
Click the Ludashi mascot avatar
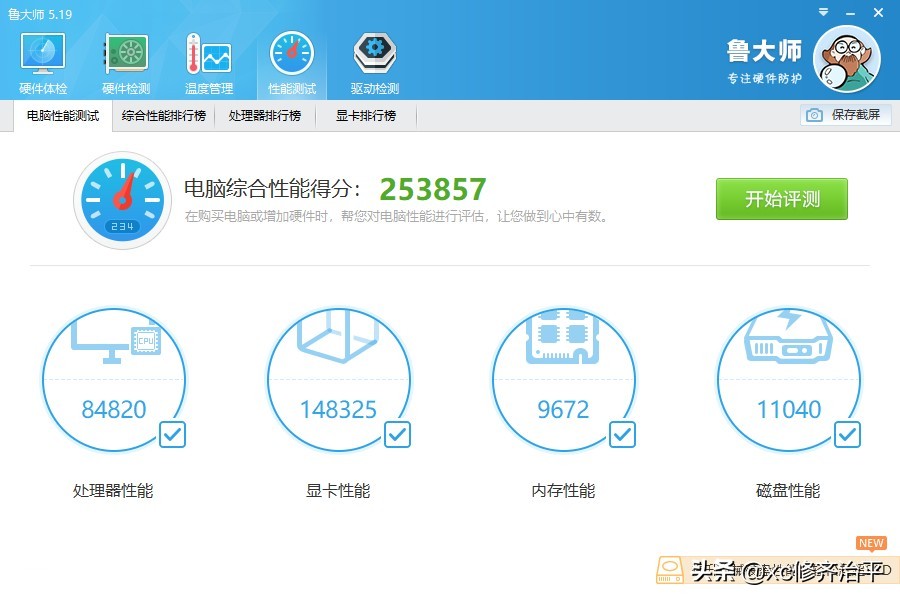tap(847, 58)
